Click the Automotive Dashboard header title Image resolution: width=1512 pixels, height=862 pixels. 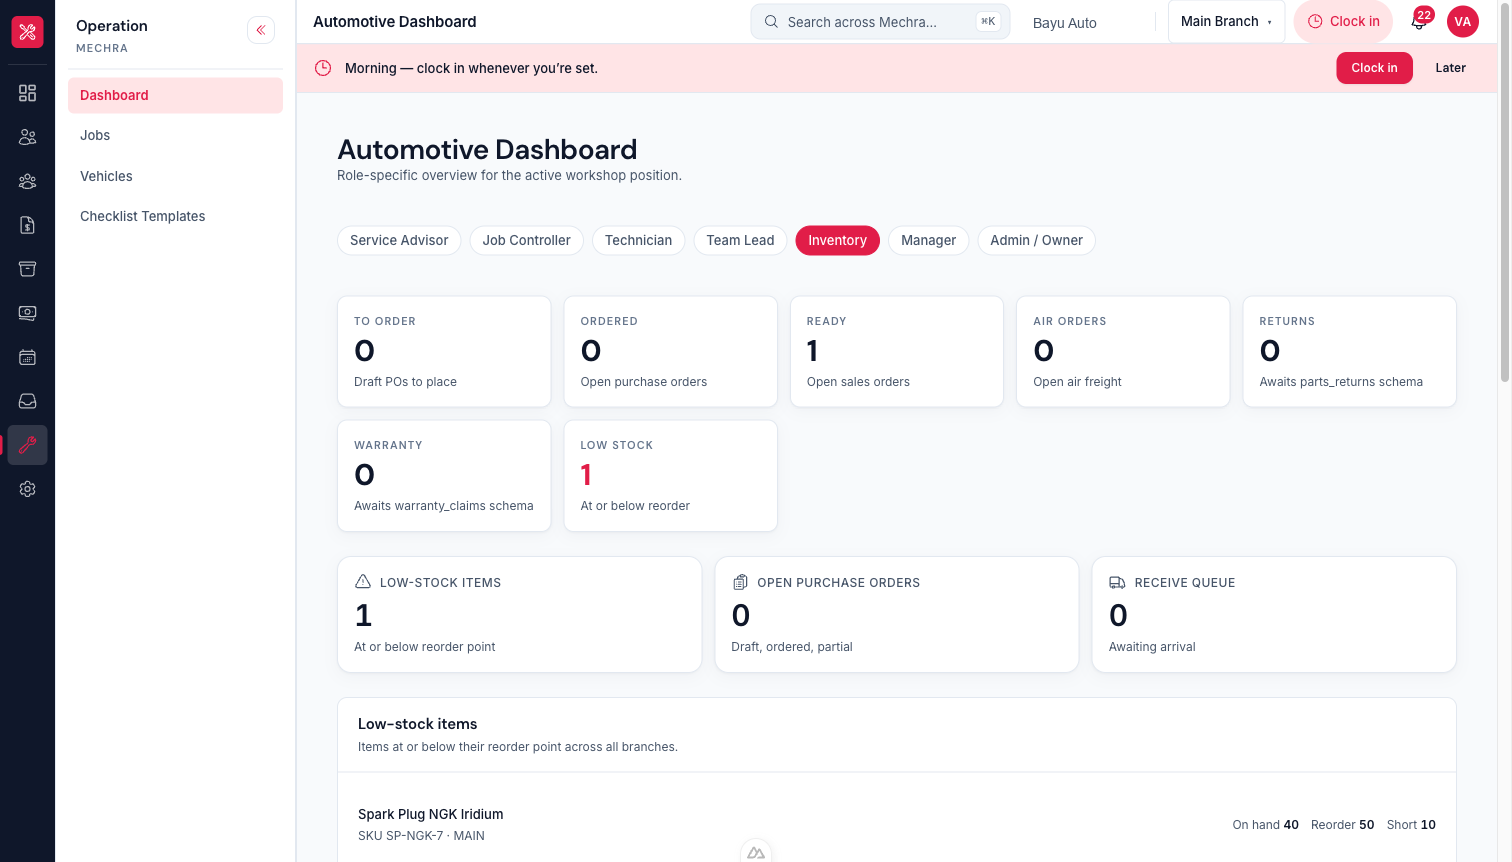pyautogui.click(x=394, y=21)
